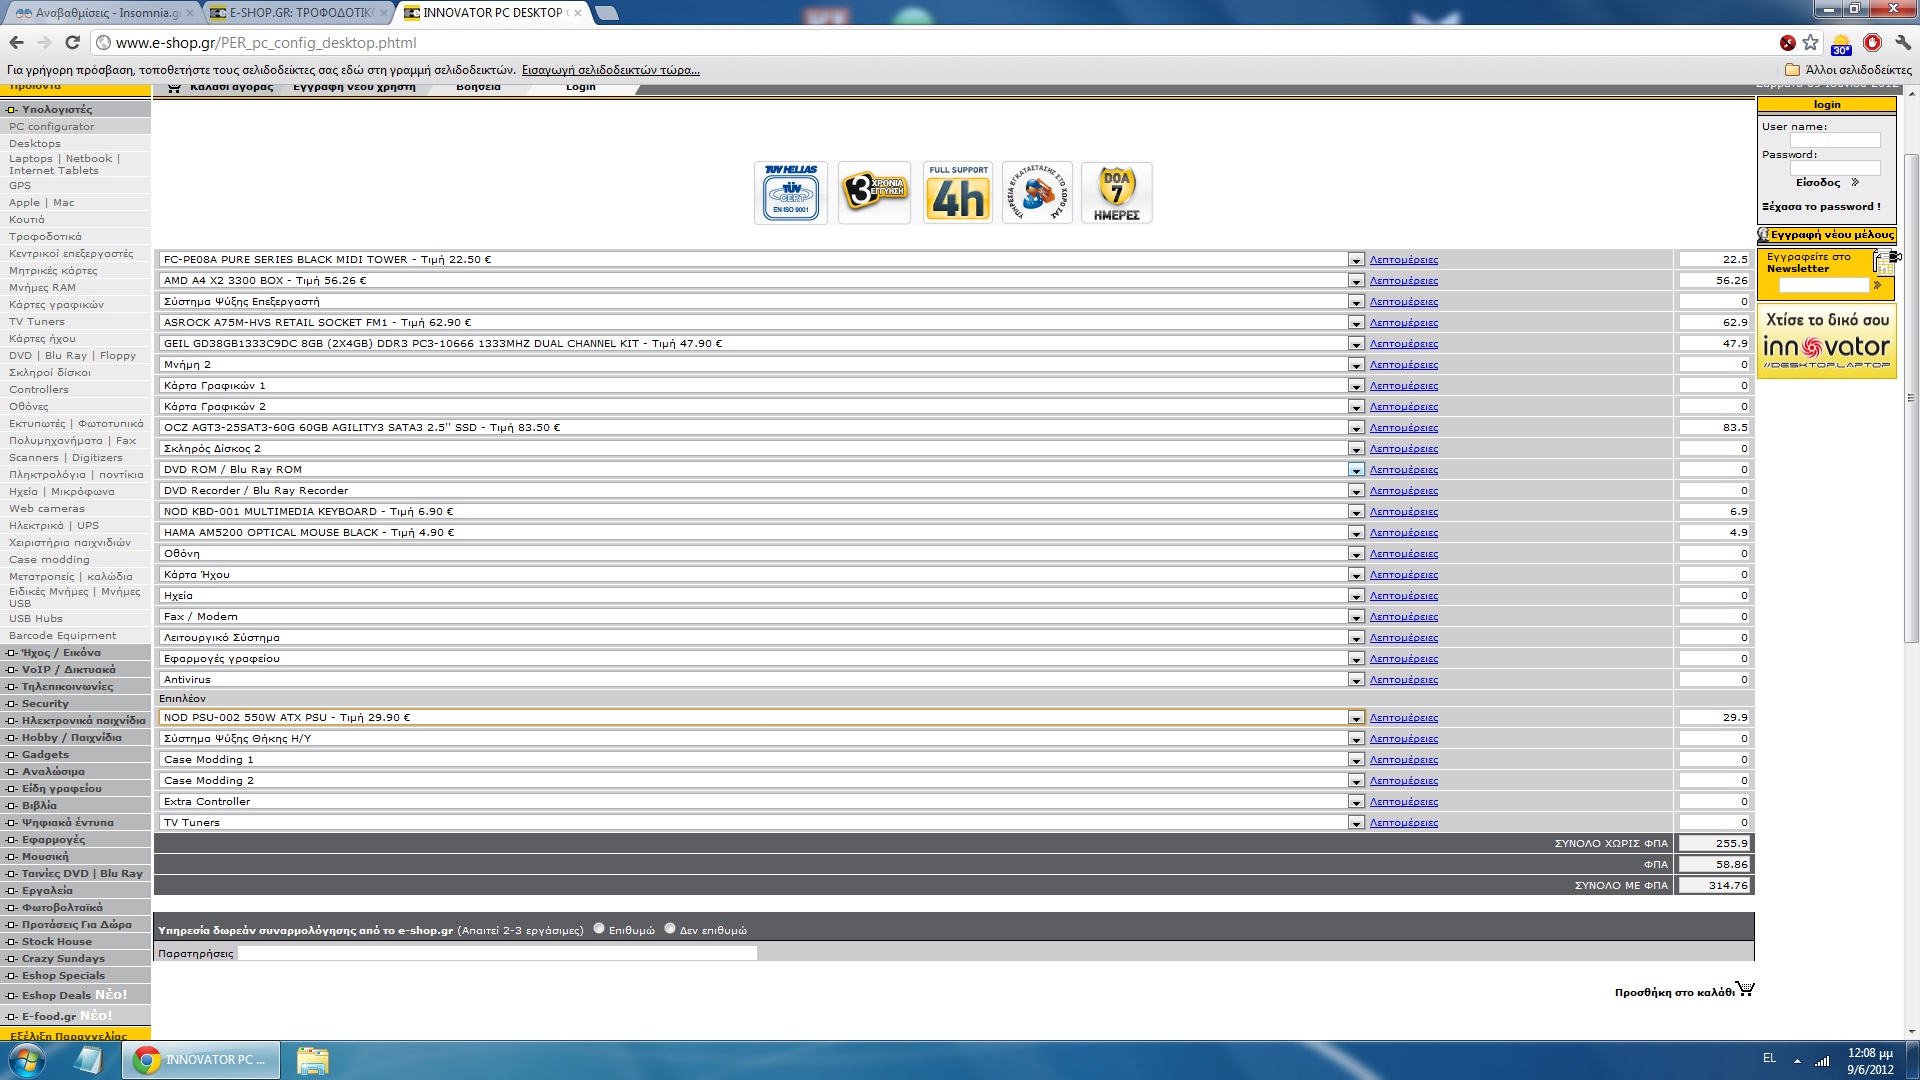Click Εισαγωγή σελιδοδεικτών τώρα link
Screen dimensions: 1920x1080
pos(611,70)
